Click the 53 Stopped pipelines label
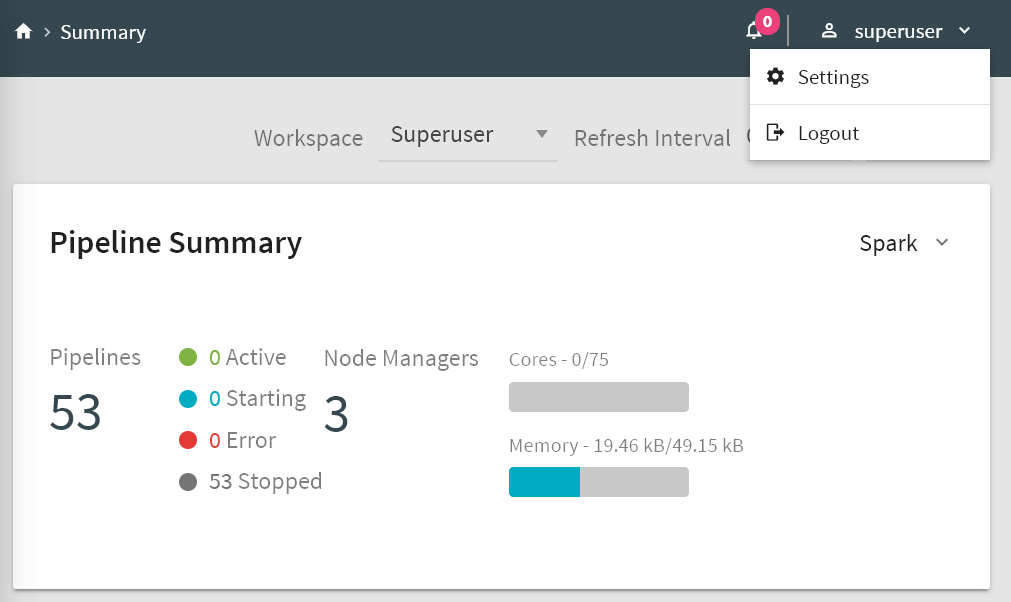This screenshot has height=602, width=1011. [x=265, y=482]
